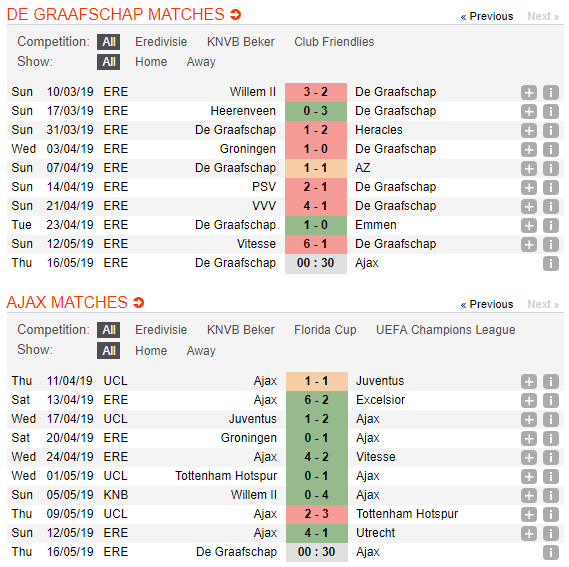Open the info icon for PSV vs De Graafschap

[550, 187]
